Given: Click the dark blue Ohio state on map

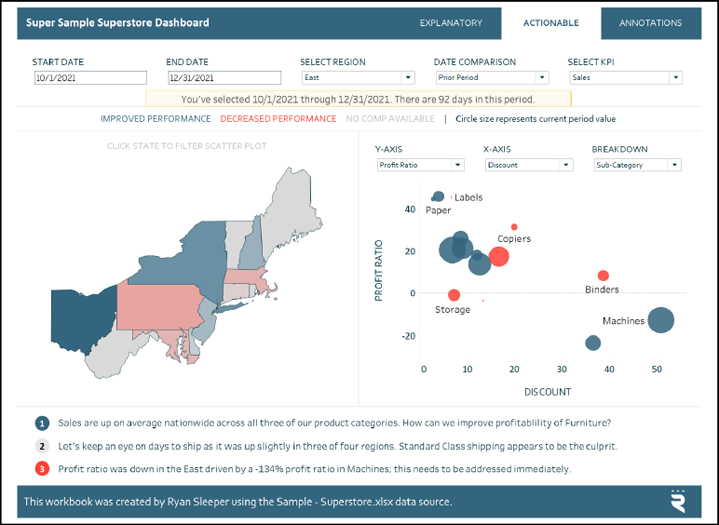Looking at the screenshot, I should coord(80,321).
